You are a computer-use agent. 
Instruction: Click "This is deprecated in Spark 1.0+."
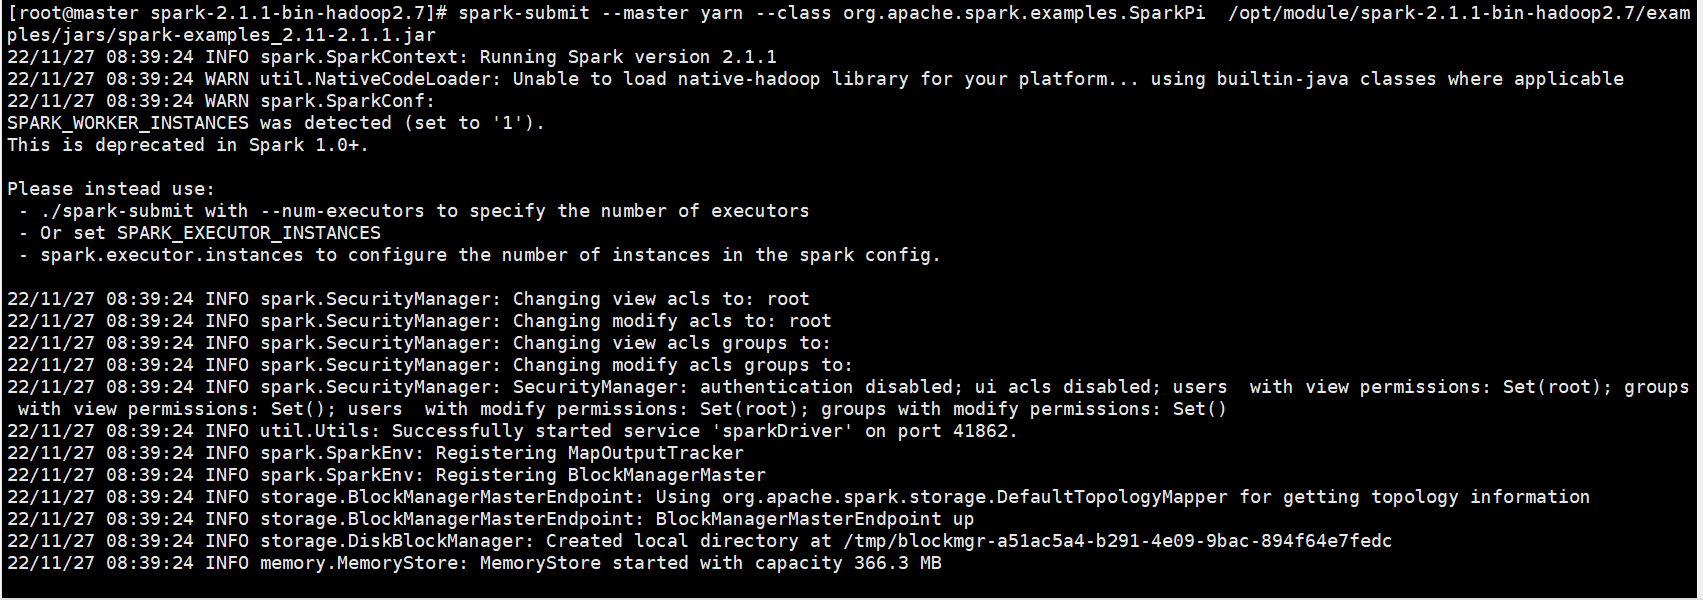pos(188,145)
